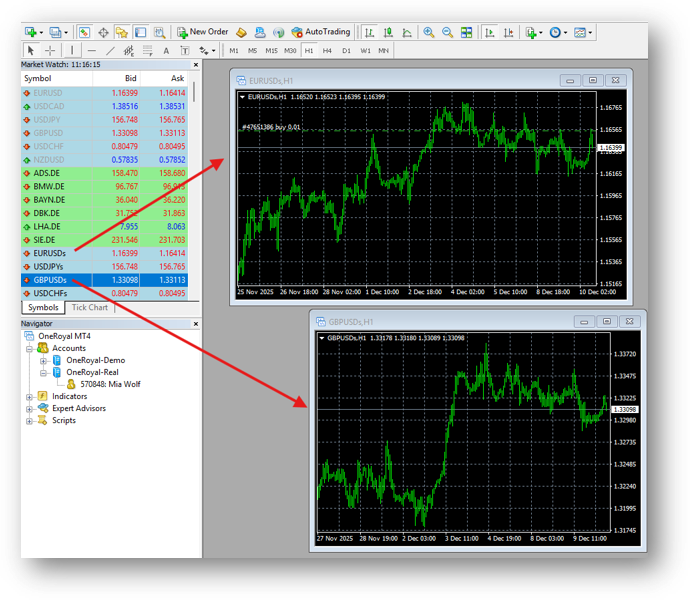The height and width of the screenshot is (600, 690).
Task: Click the zoom out magnifier icon
Action: tap(446, 32)
